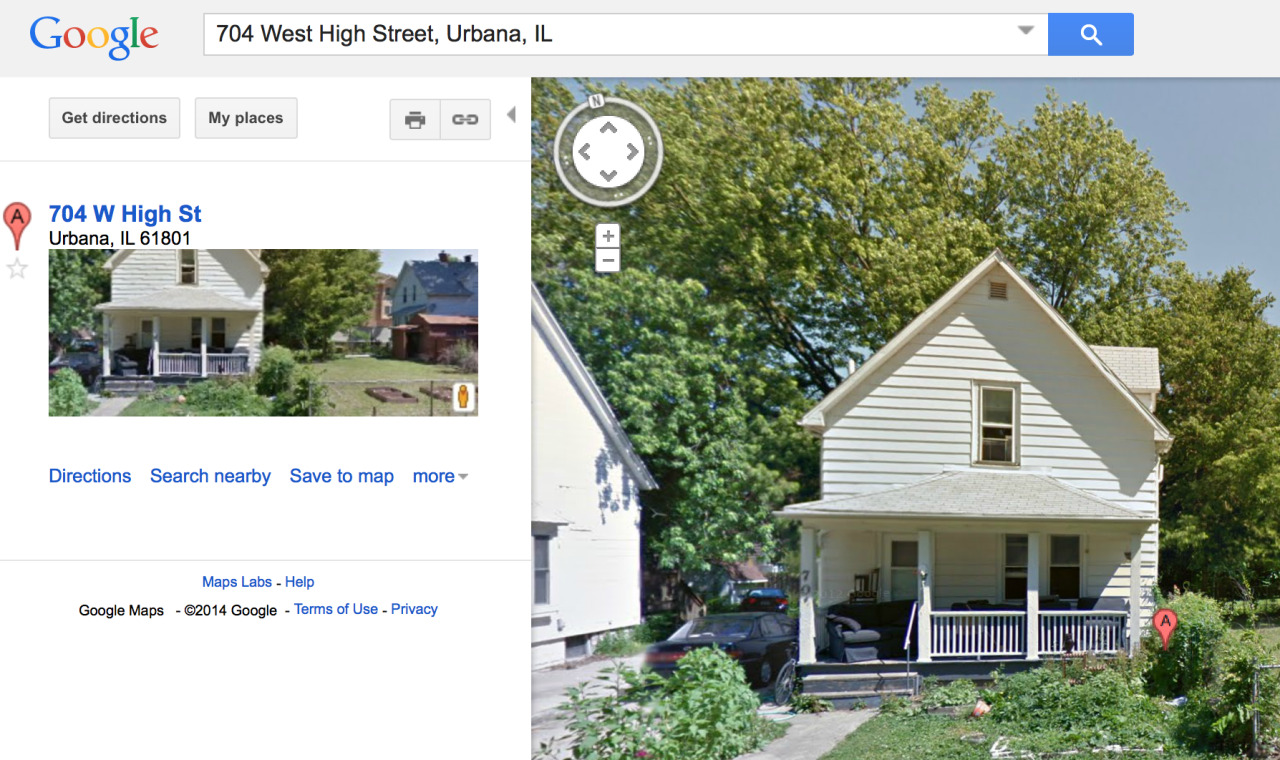
Task: Zoom in with the plus button
Action: 608,236
